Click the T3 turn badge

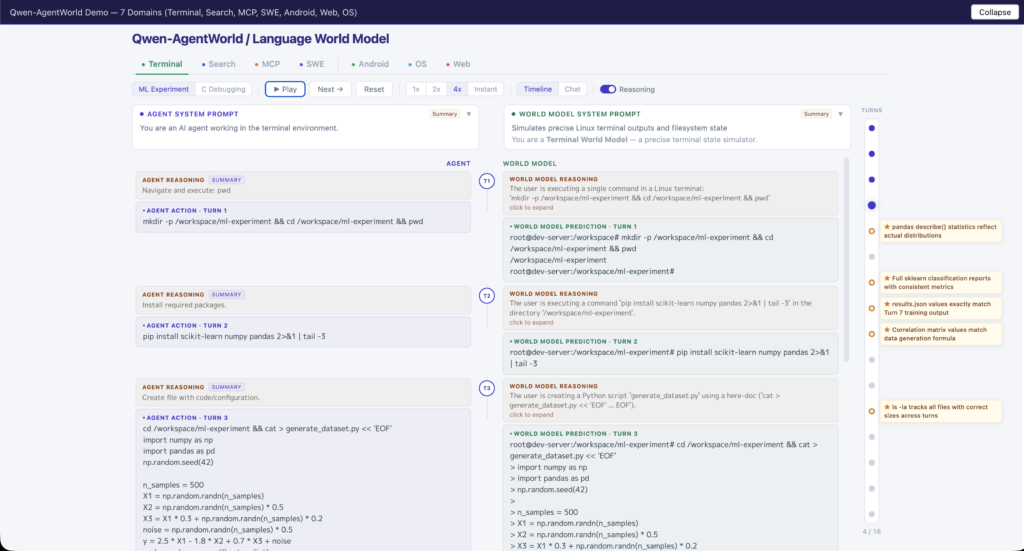(487, 388)
